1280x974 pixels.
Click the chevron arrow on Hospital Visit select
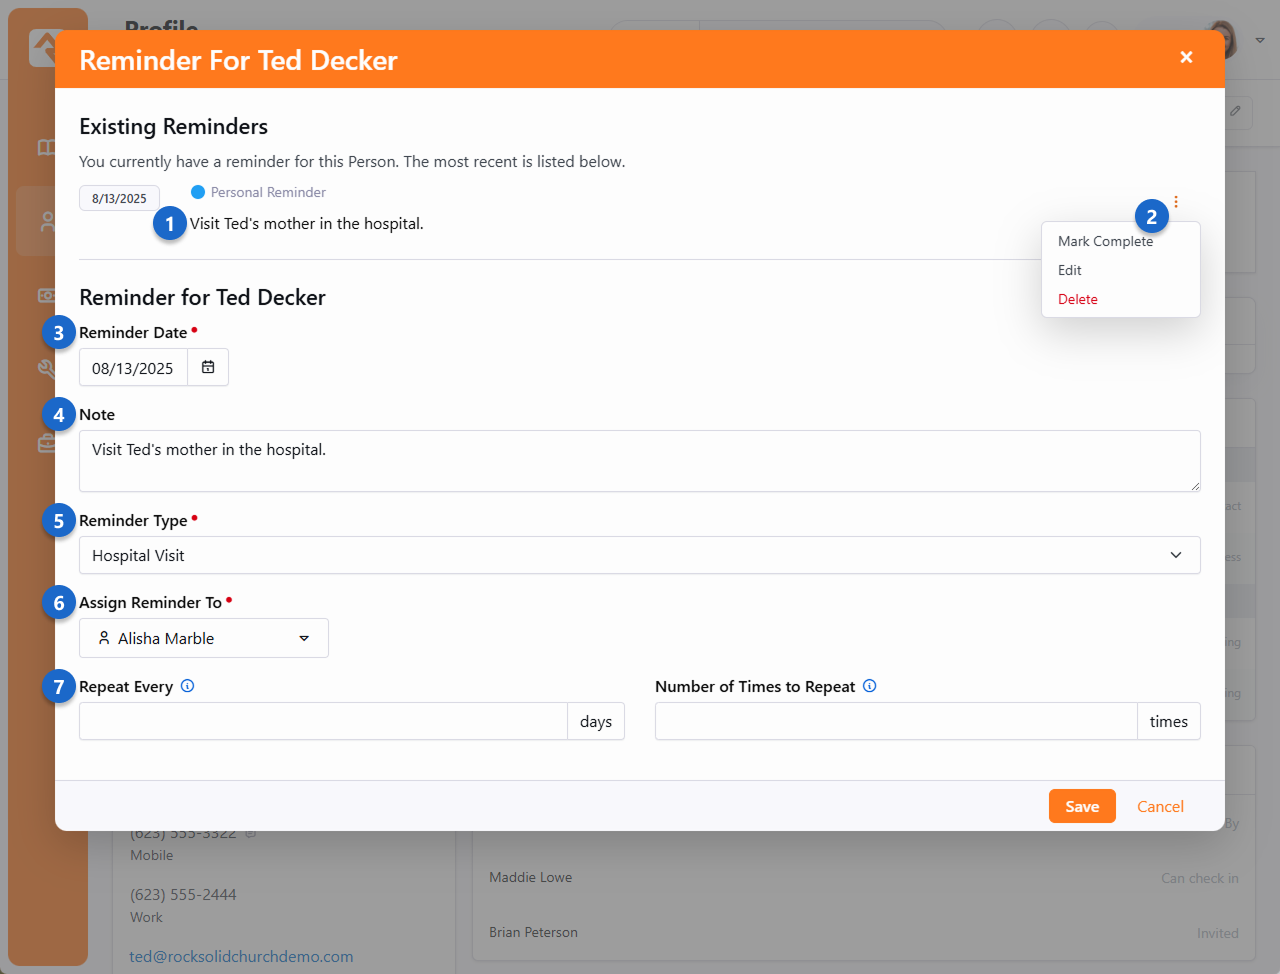(x=1176, y=555)
